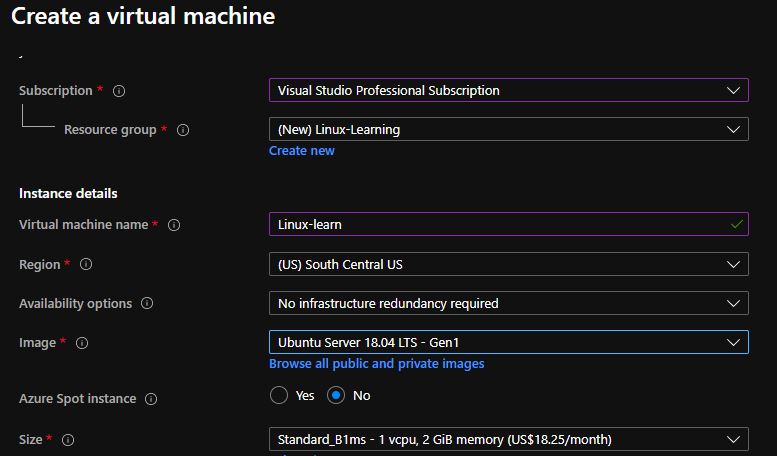Open the Image dropdown showing Ubuntu Server 18.04
The width and height of the screenshot is (777, 456).
coord(508,342)
